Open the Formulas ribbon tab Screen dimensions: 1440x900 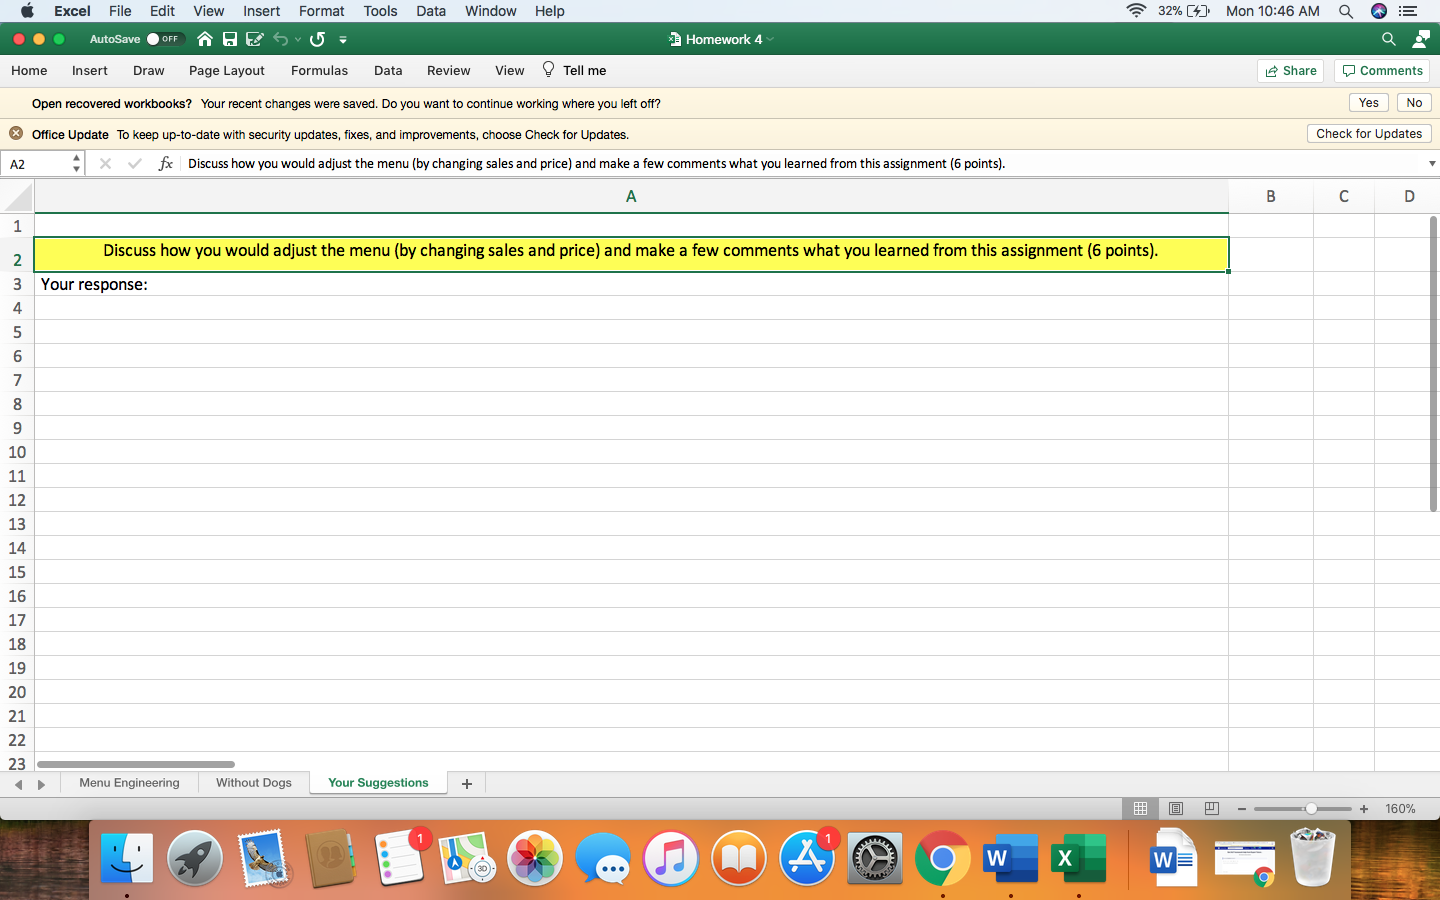tap(319, 70)
